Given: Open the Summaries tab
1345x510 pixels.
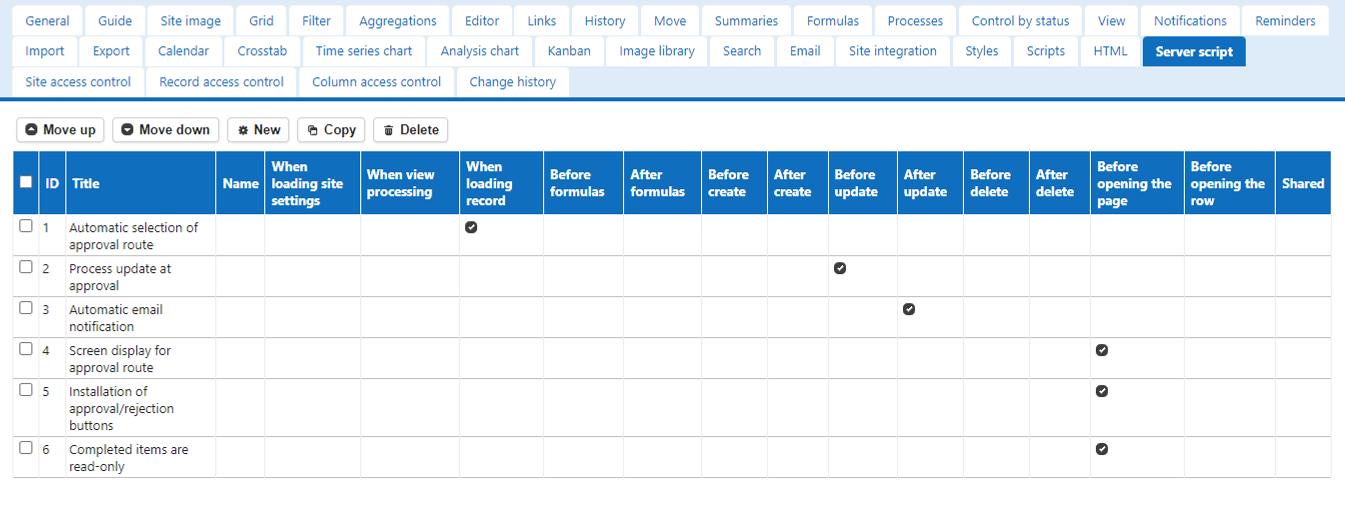Looking at the screenshot, I should click(x=746, y=21).
